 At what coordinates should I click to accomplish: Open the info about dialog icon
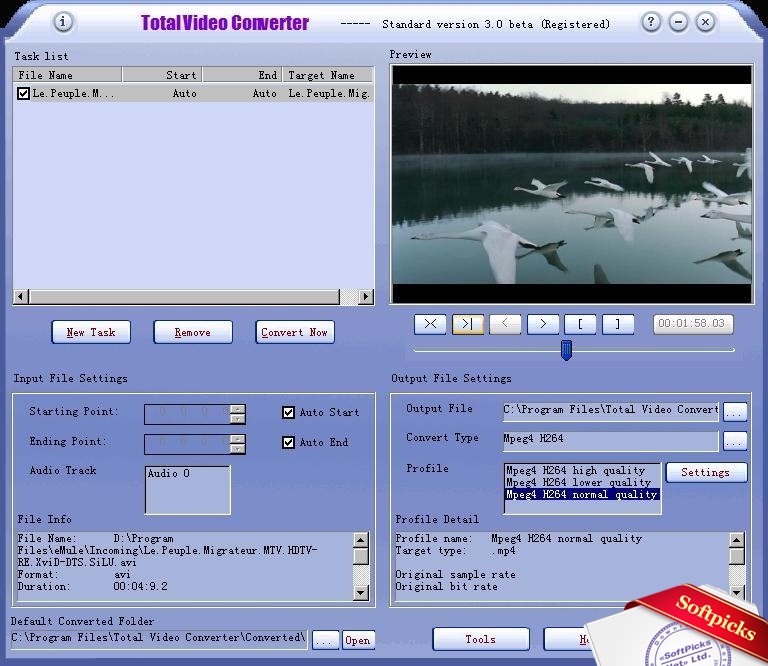coord(63,22)
